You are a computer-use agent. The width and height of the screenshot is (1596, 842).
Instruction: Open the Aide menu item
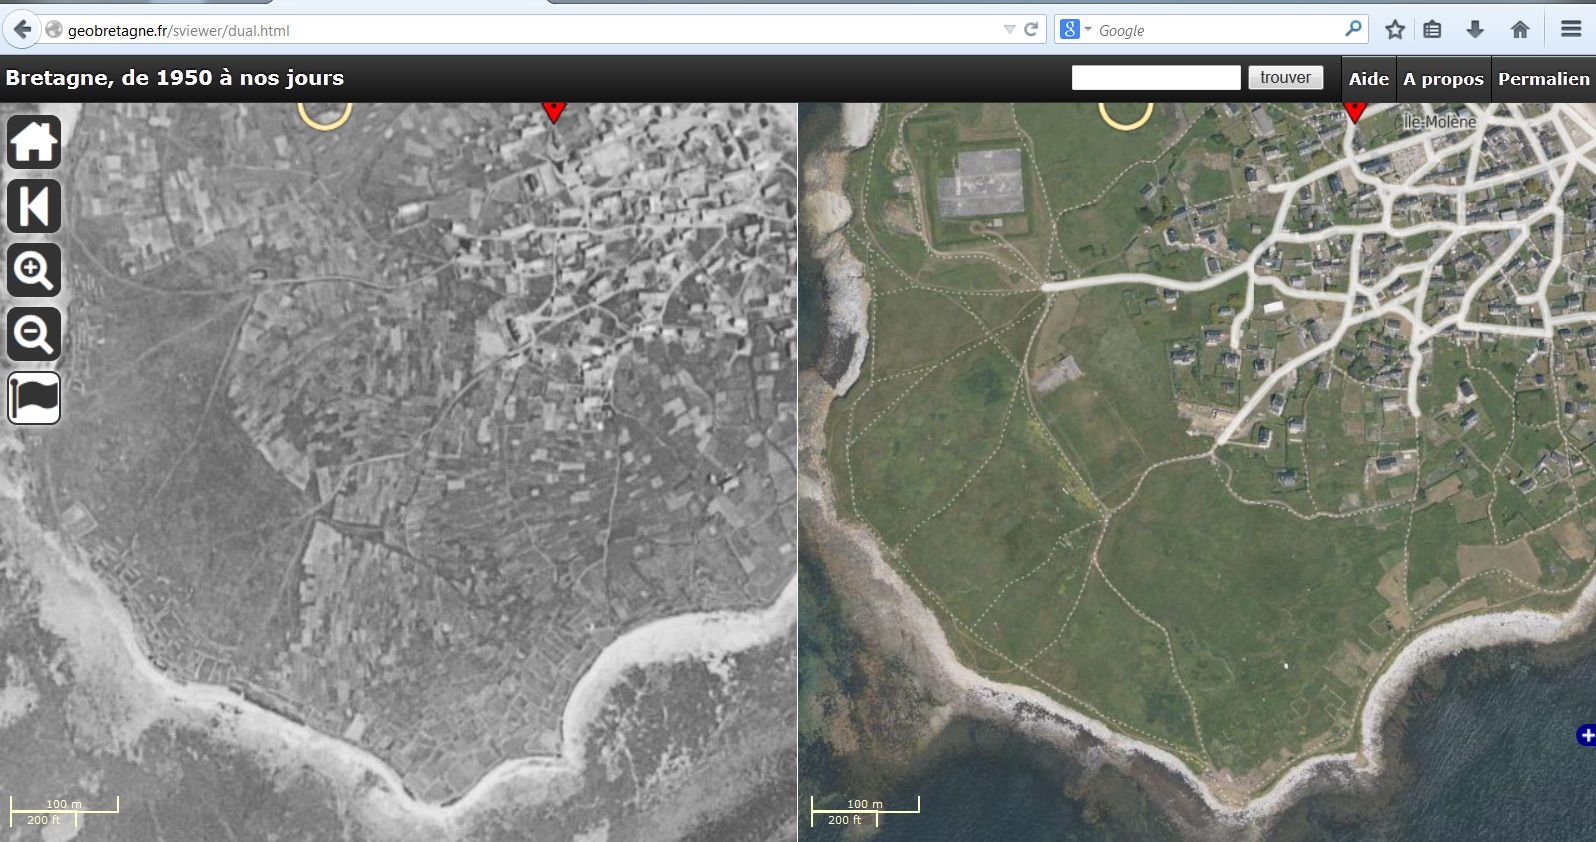(1368, 79)
